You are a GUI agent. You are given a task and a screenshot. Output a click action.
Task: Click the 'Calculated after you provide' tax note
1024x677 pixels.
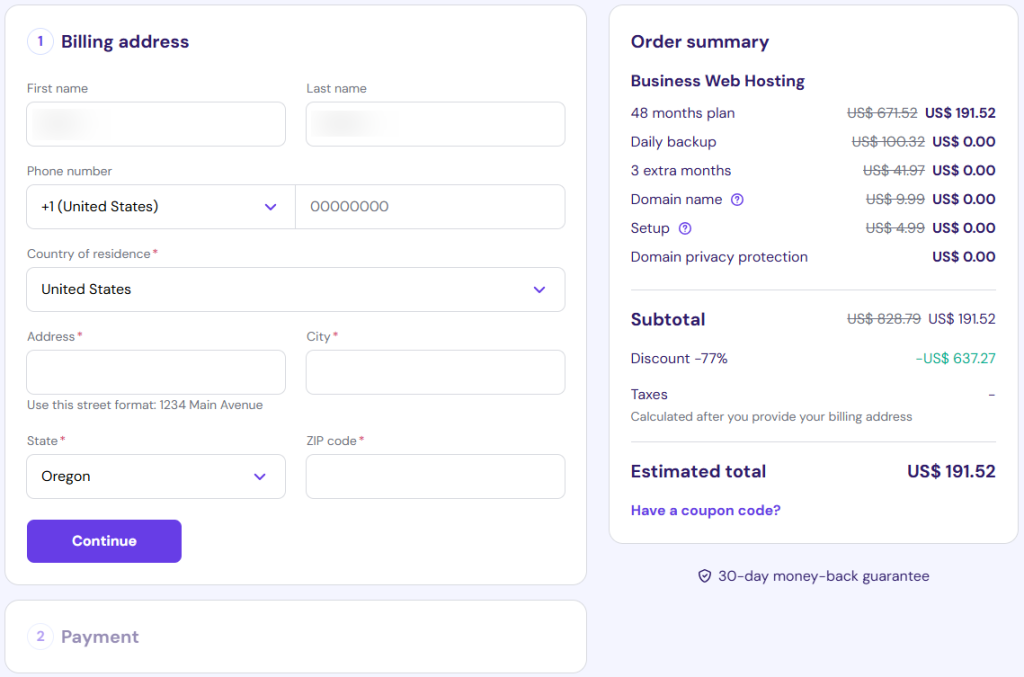click(x=771, y=417)
